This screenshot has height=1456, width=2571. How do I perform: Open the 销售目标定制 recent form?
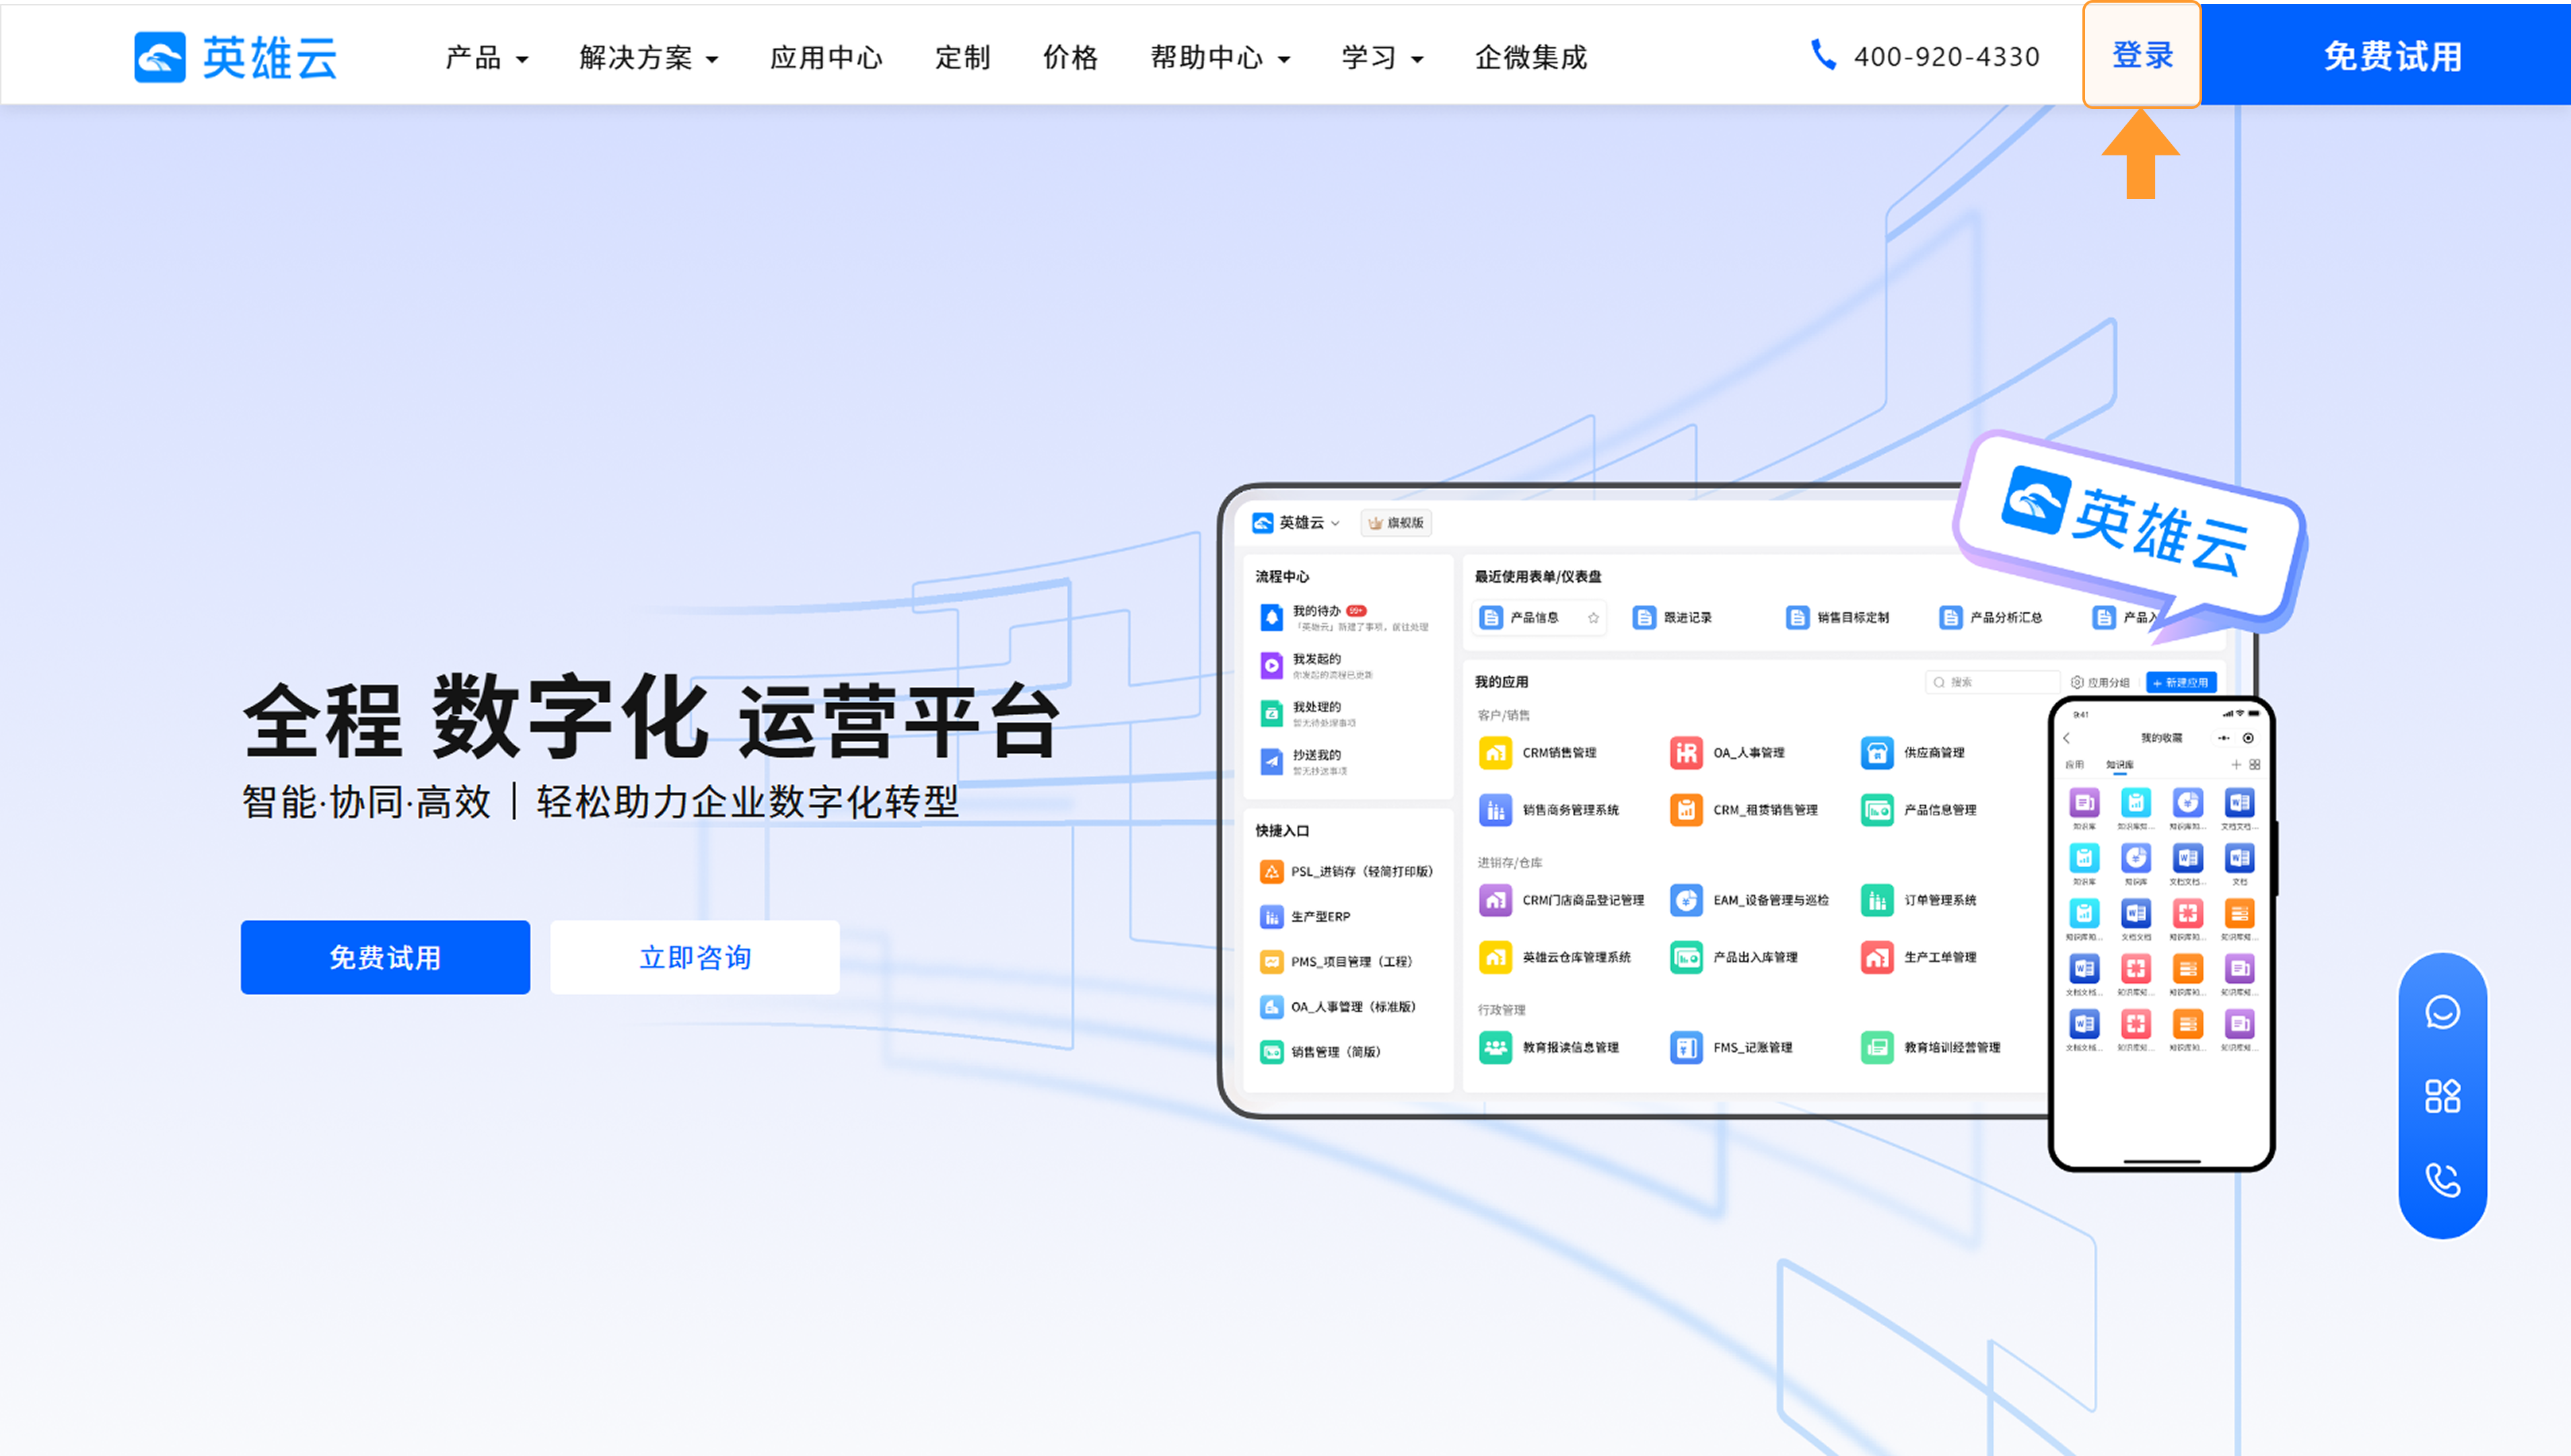(1838, 618)
